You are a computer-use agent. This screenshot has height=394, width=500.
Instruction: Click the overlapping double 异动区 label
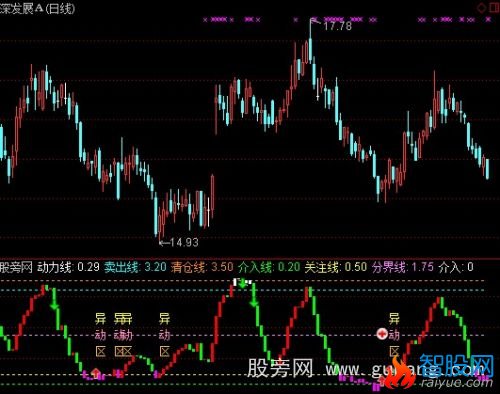(123, 335)
